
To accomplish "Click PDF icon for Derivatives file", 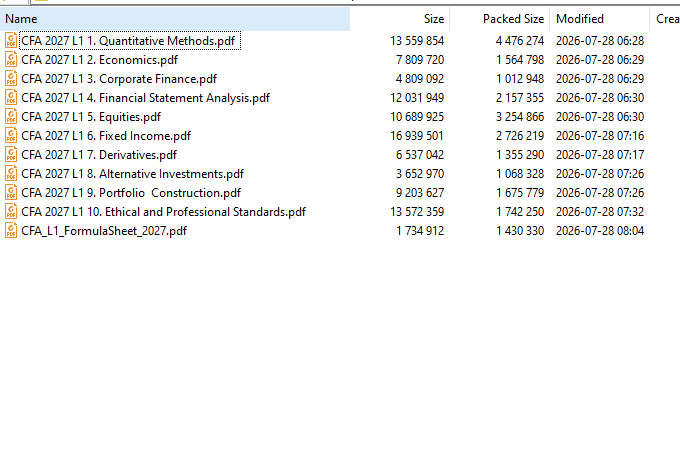I will click(11, 155).
